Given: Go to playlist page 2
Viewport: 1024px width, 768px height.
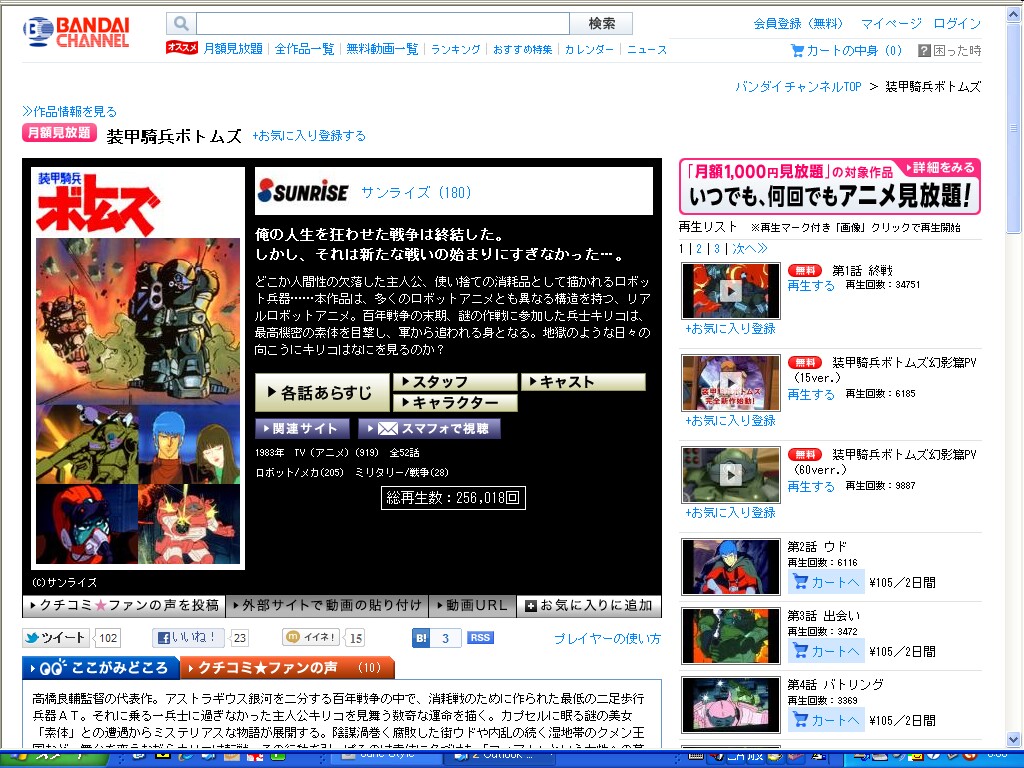Looking at the screenshot, I should coord(699,248).
